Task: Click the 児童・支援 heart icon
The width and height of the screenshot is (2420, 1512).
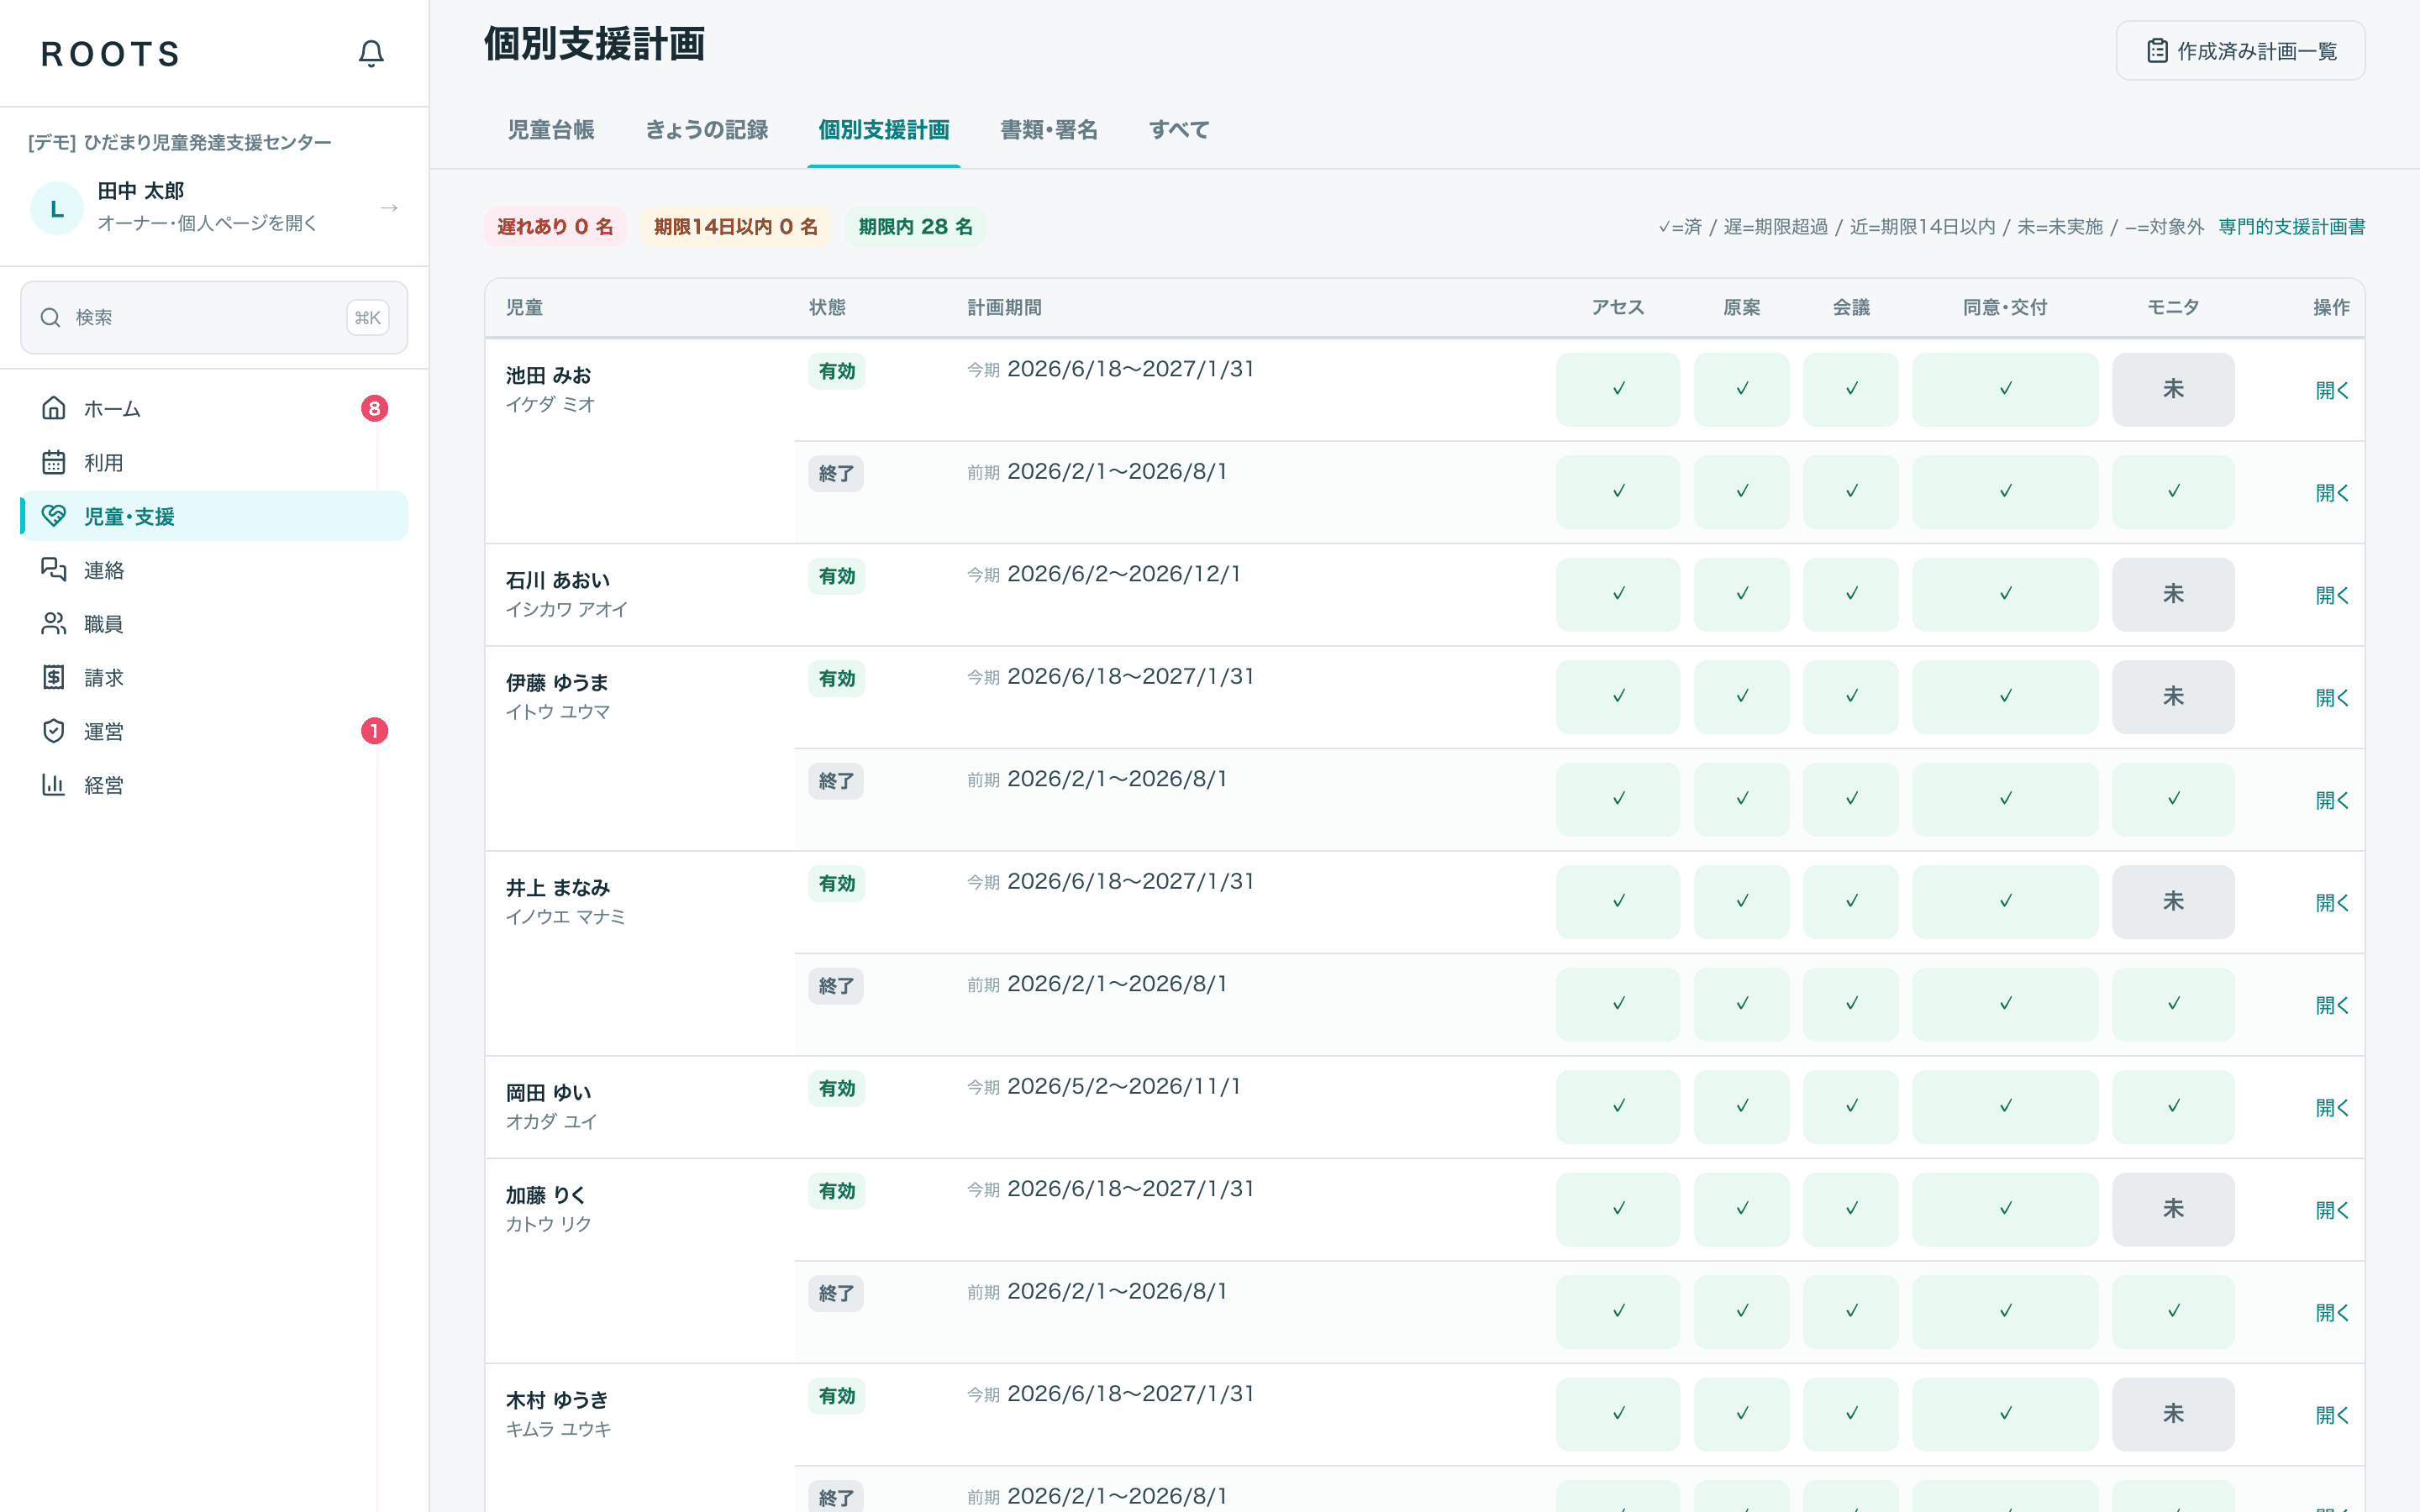Action: (x=54, y=516)
